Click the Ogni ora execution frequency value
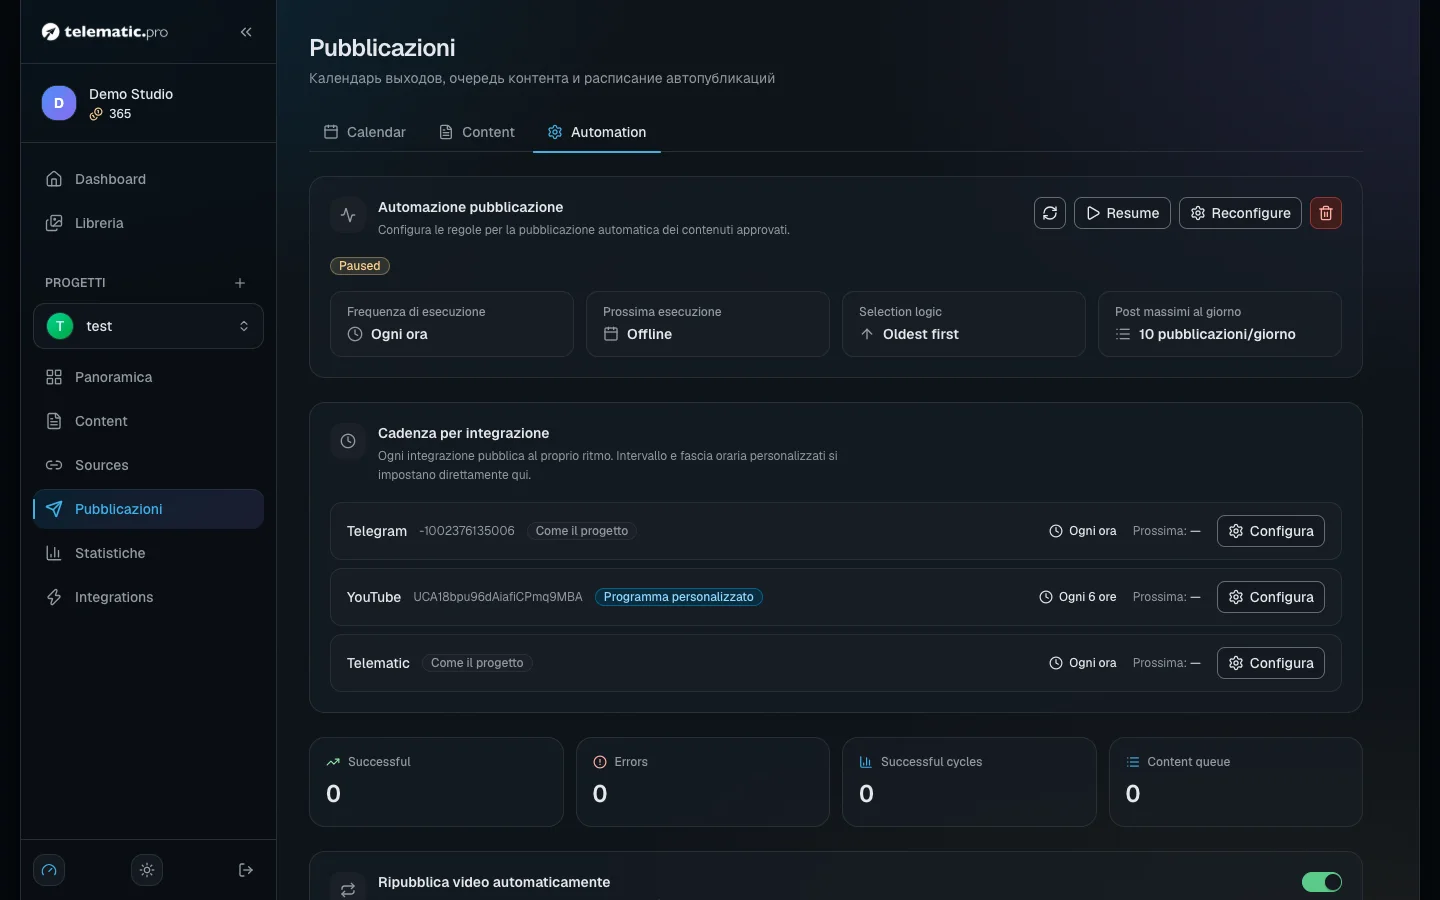Image resolution: width=1440 pixels, height=900 pixels. [399, 334]
